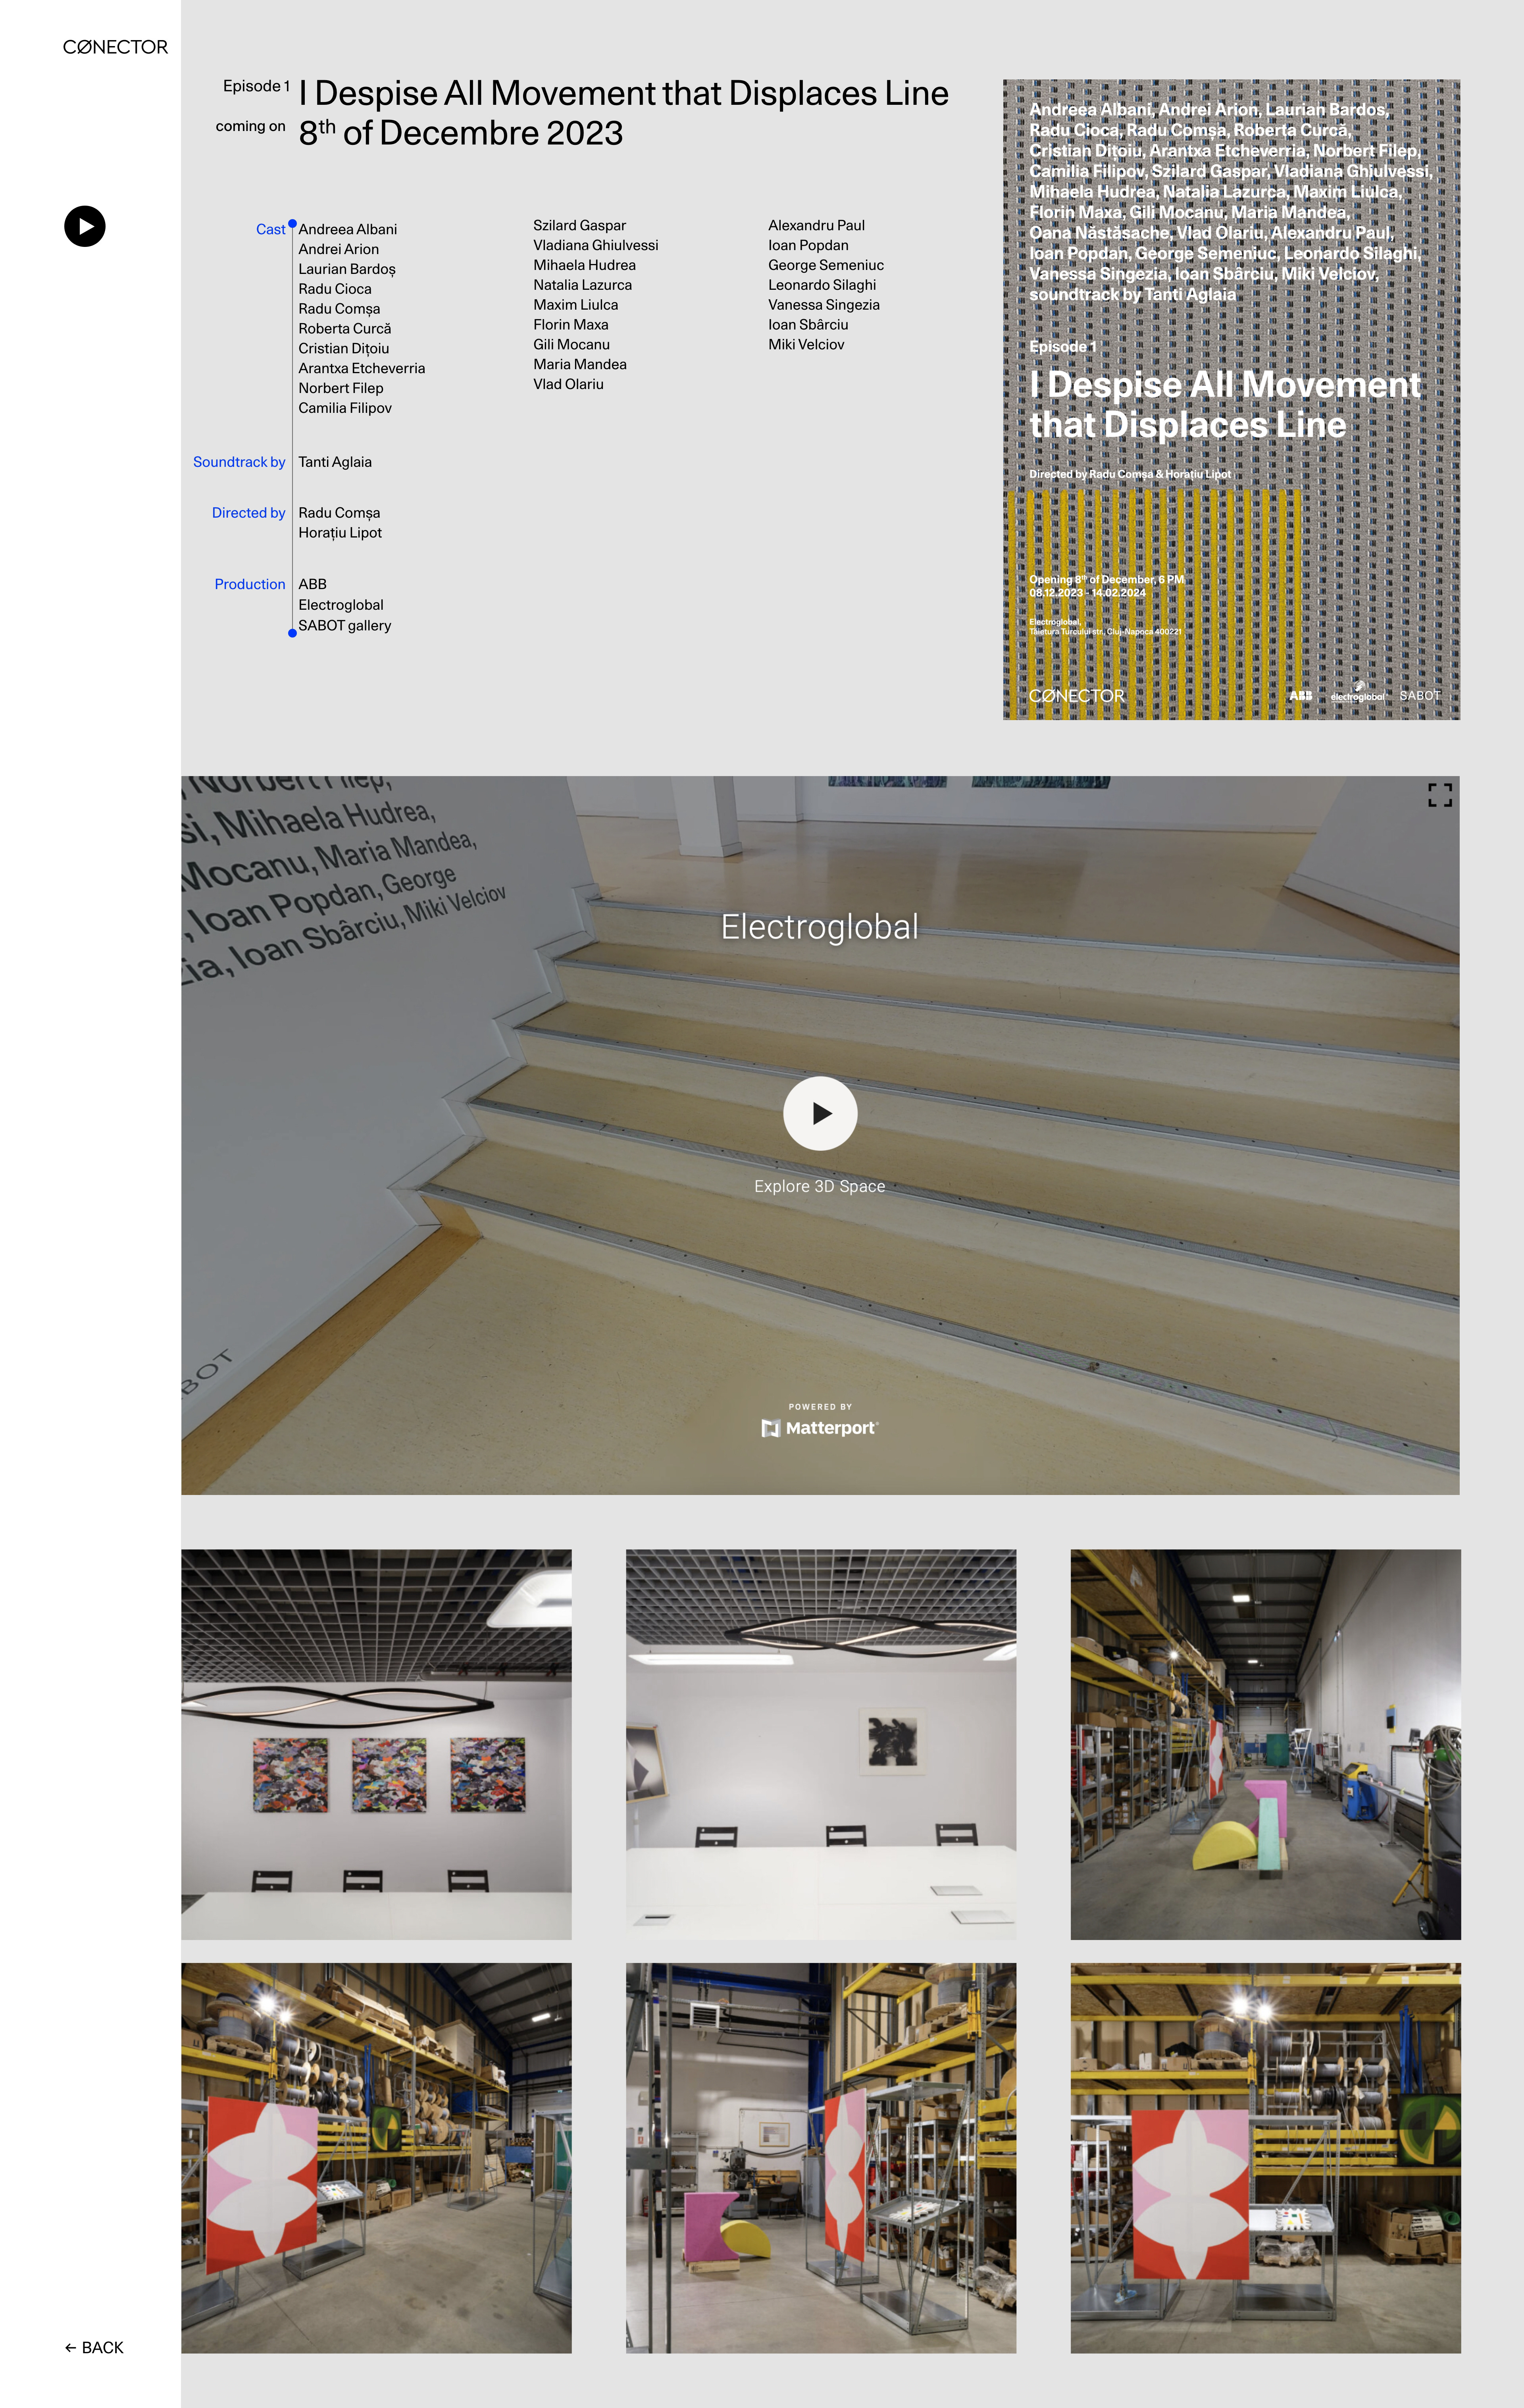Select cast name Leonardo Silaghi
1524x2408 pixels.
[x=822, y=285]
